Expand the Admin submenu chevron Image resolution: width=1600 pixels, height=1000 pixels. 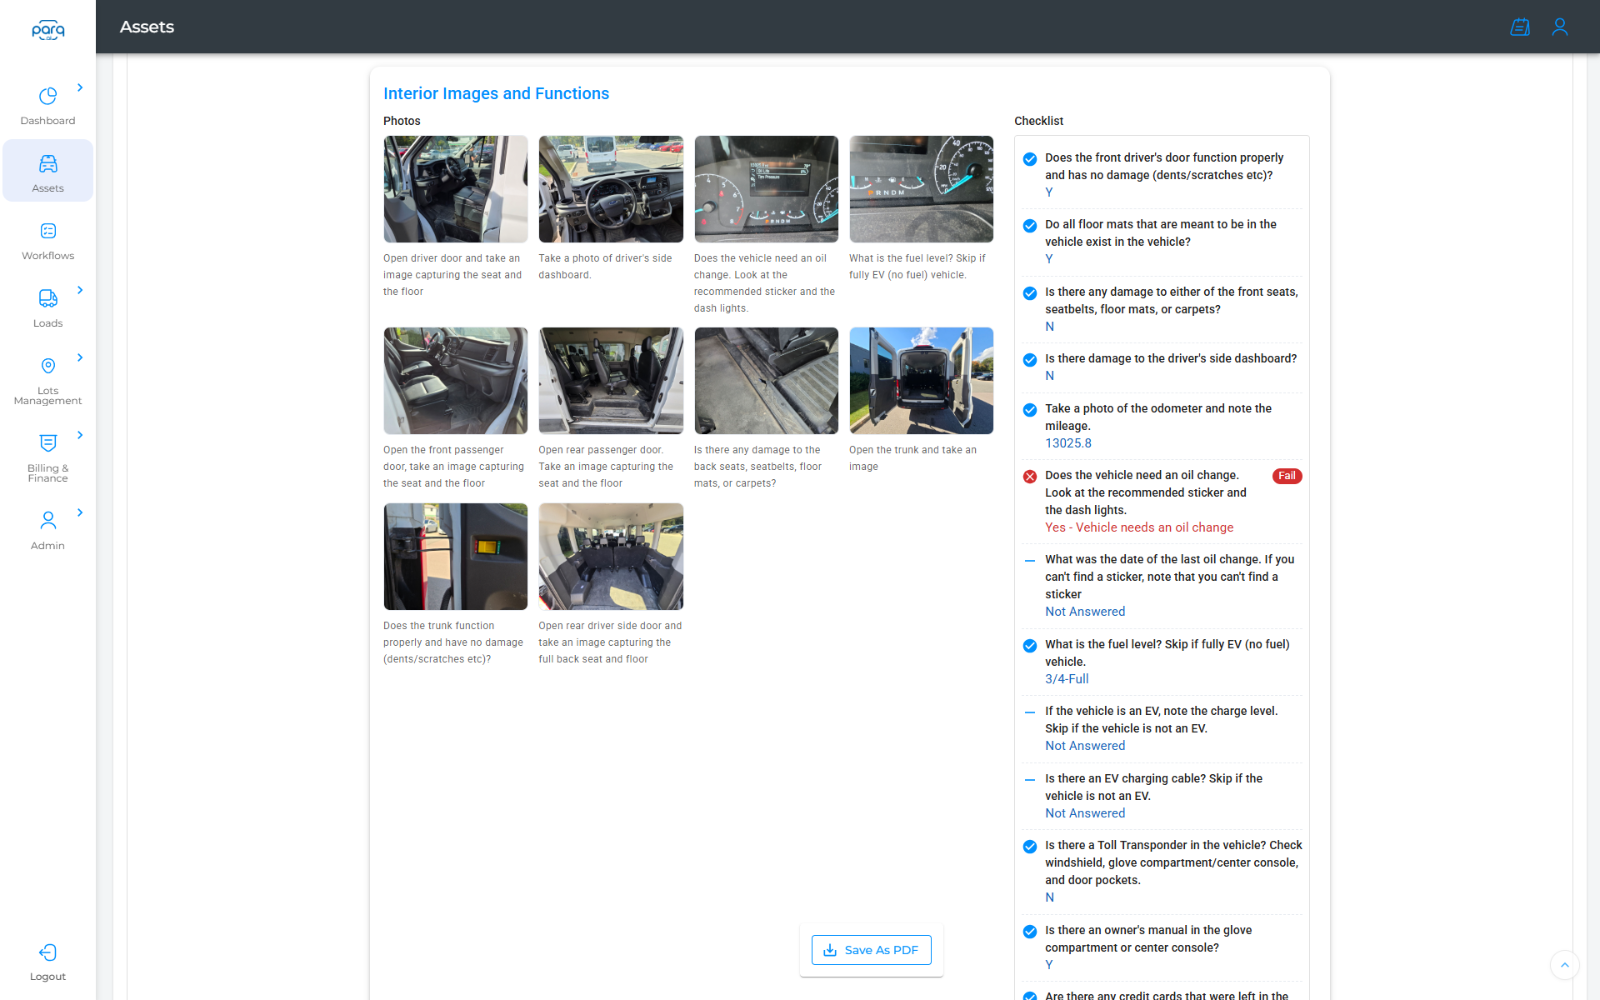[x=80, y=512]
